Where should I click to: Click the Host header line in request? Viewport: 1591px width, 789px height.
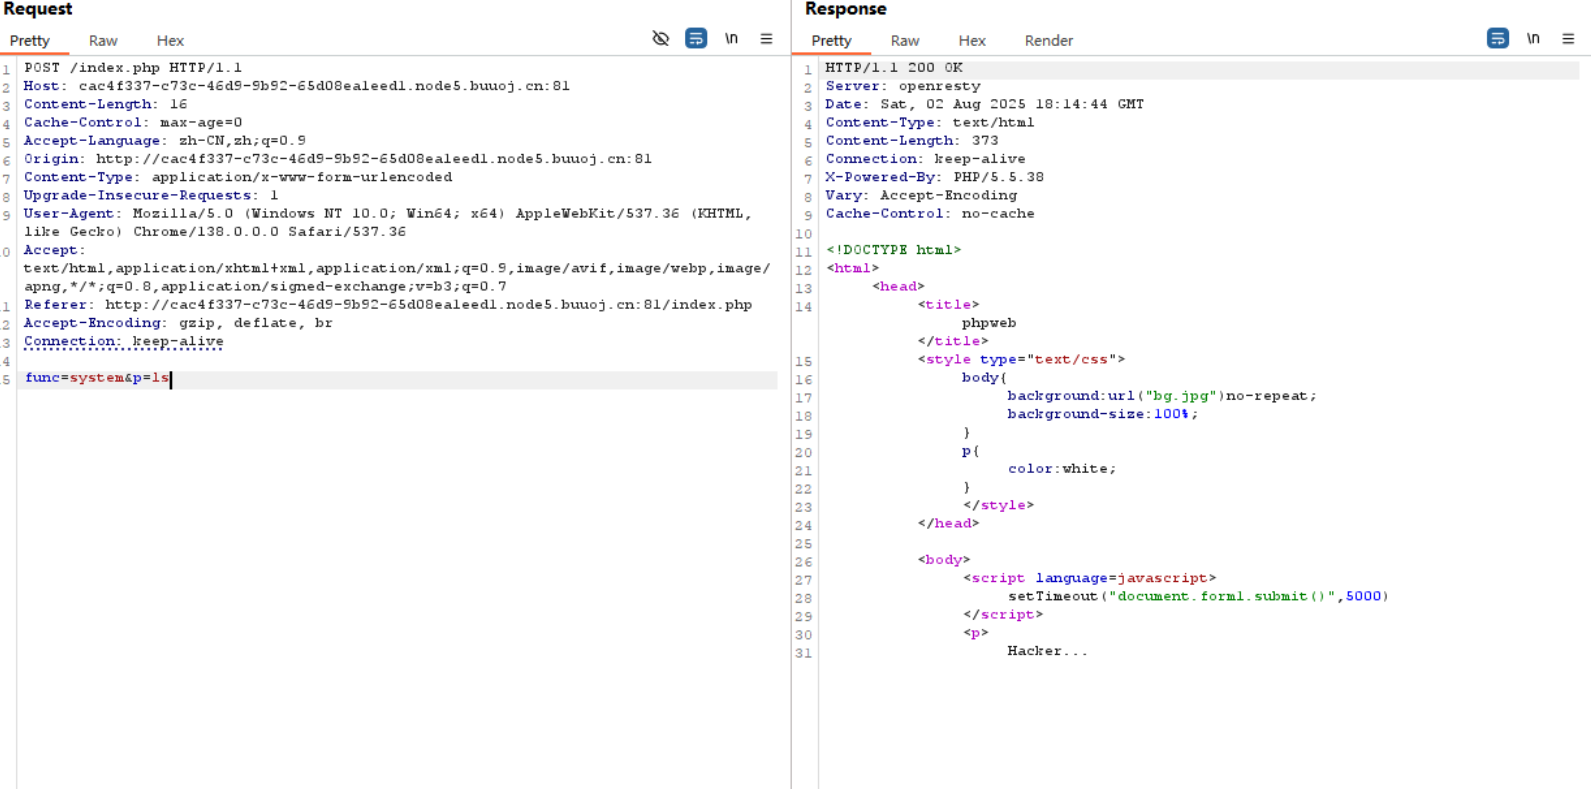(297, 86)
